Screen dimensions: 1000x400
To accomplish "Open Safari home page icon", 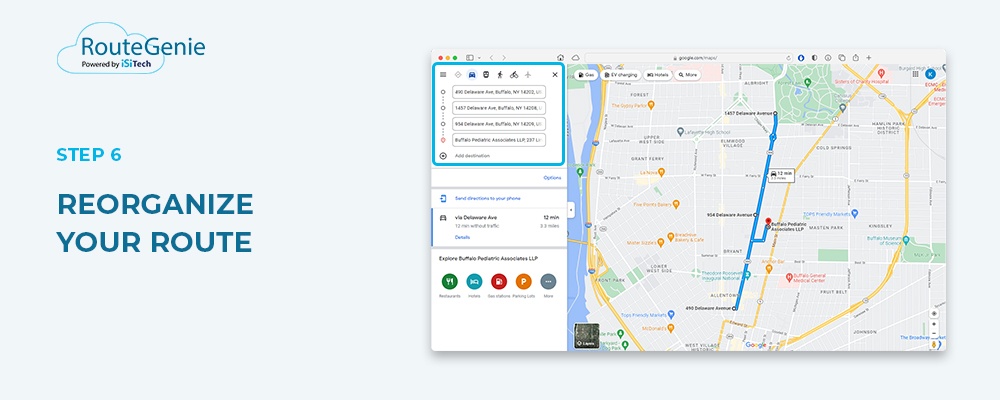I will click(561, 57).
